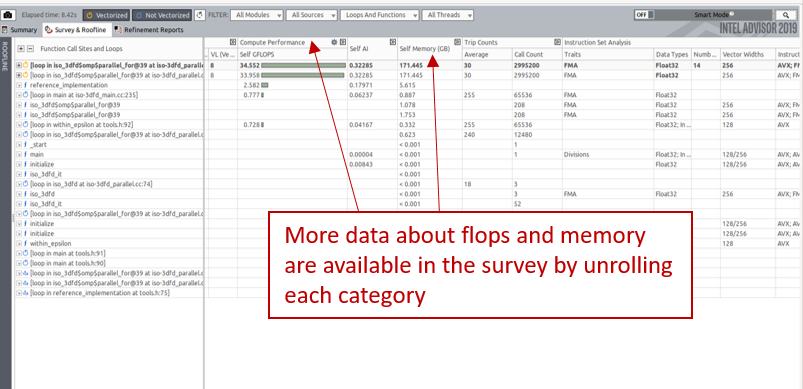Sort by Self GFLOPS column header
Viewport: 803px width, 389px height.
(292, 54)
